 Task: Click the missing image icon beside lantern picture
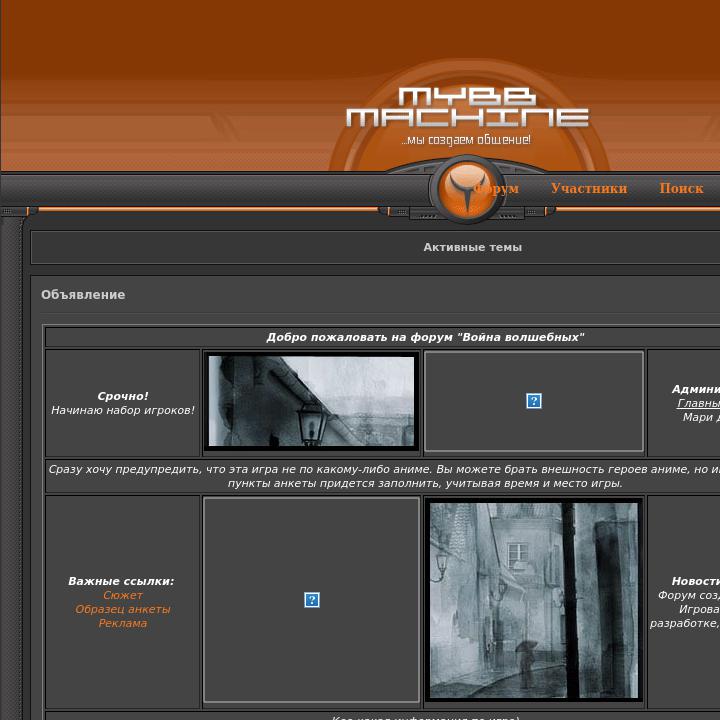point(534,401)
